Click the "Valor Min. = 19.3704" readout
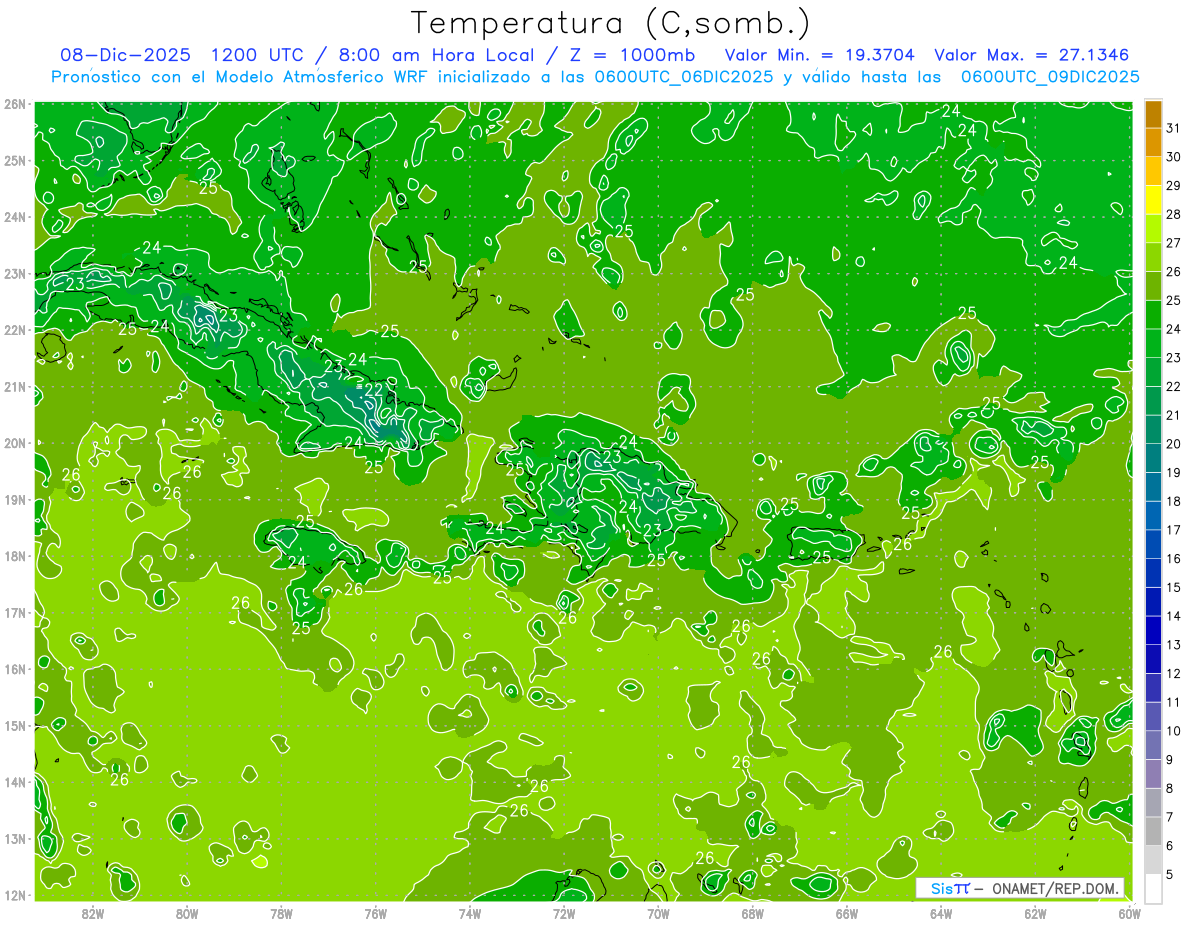Image resolution: width=1200 pixels, height=927 pixels. point(820,55)
